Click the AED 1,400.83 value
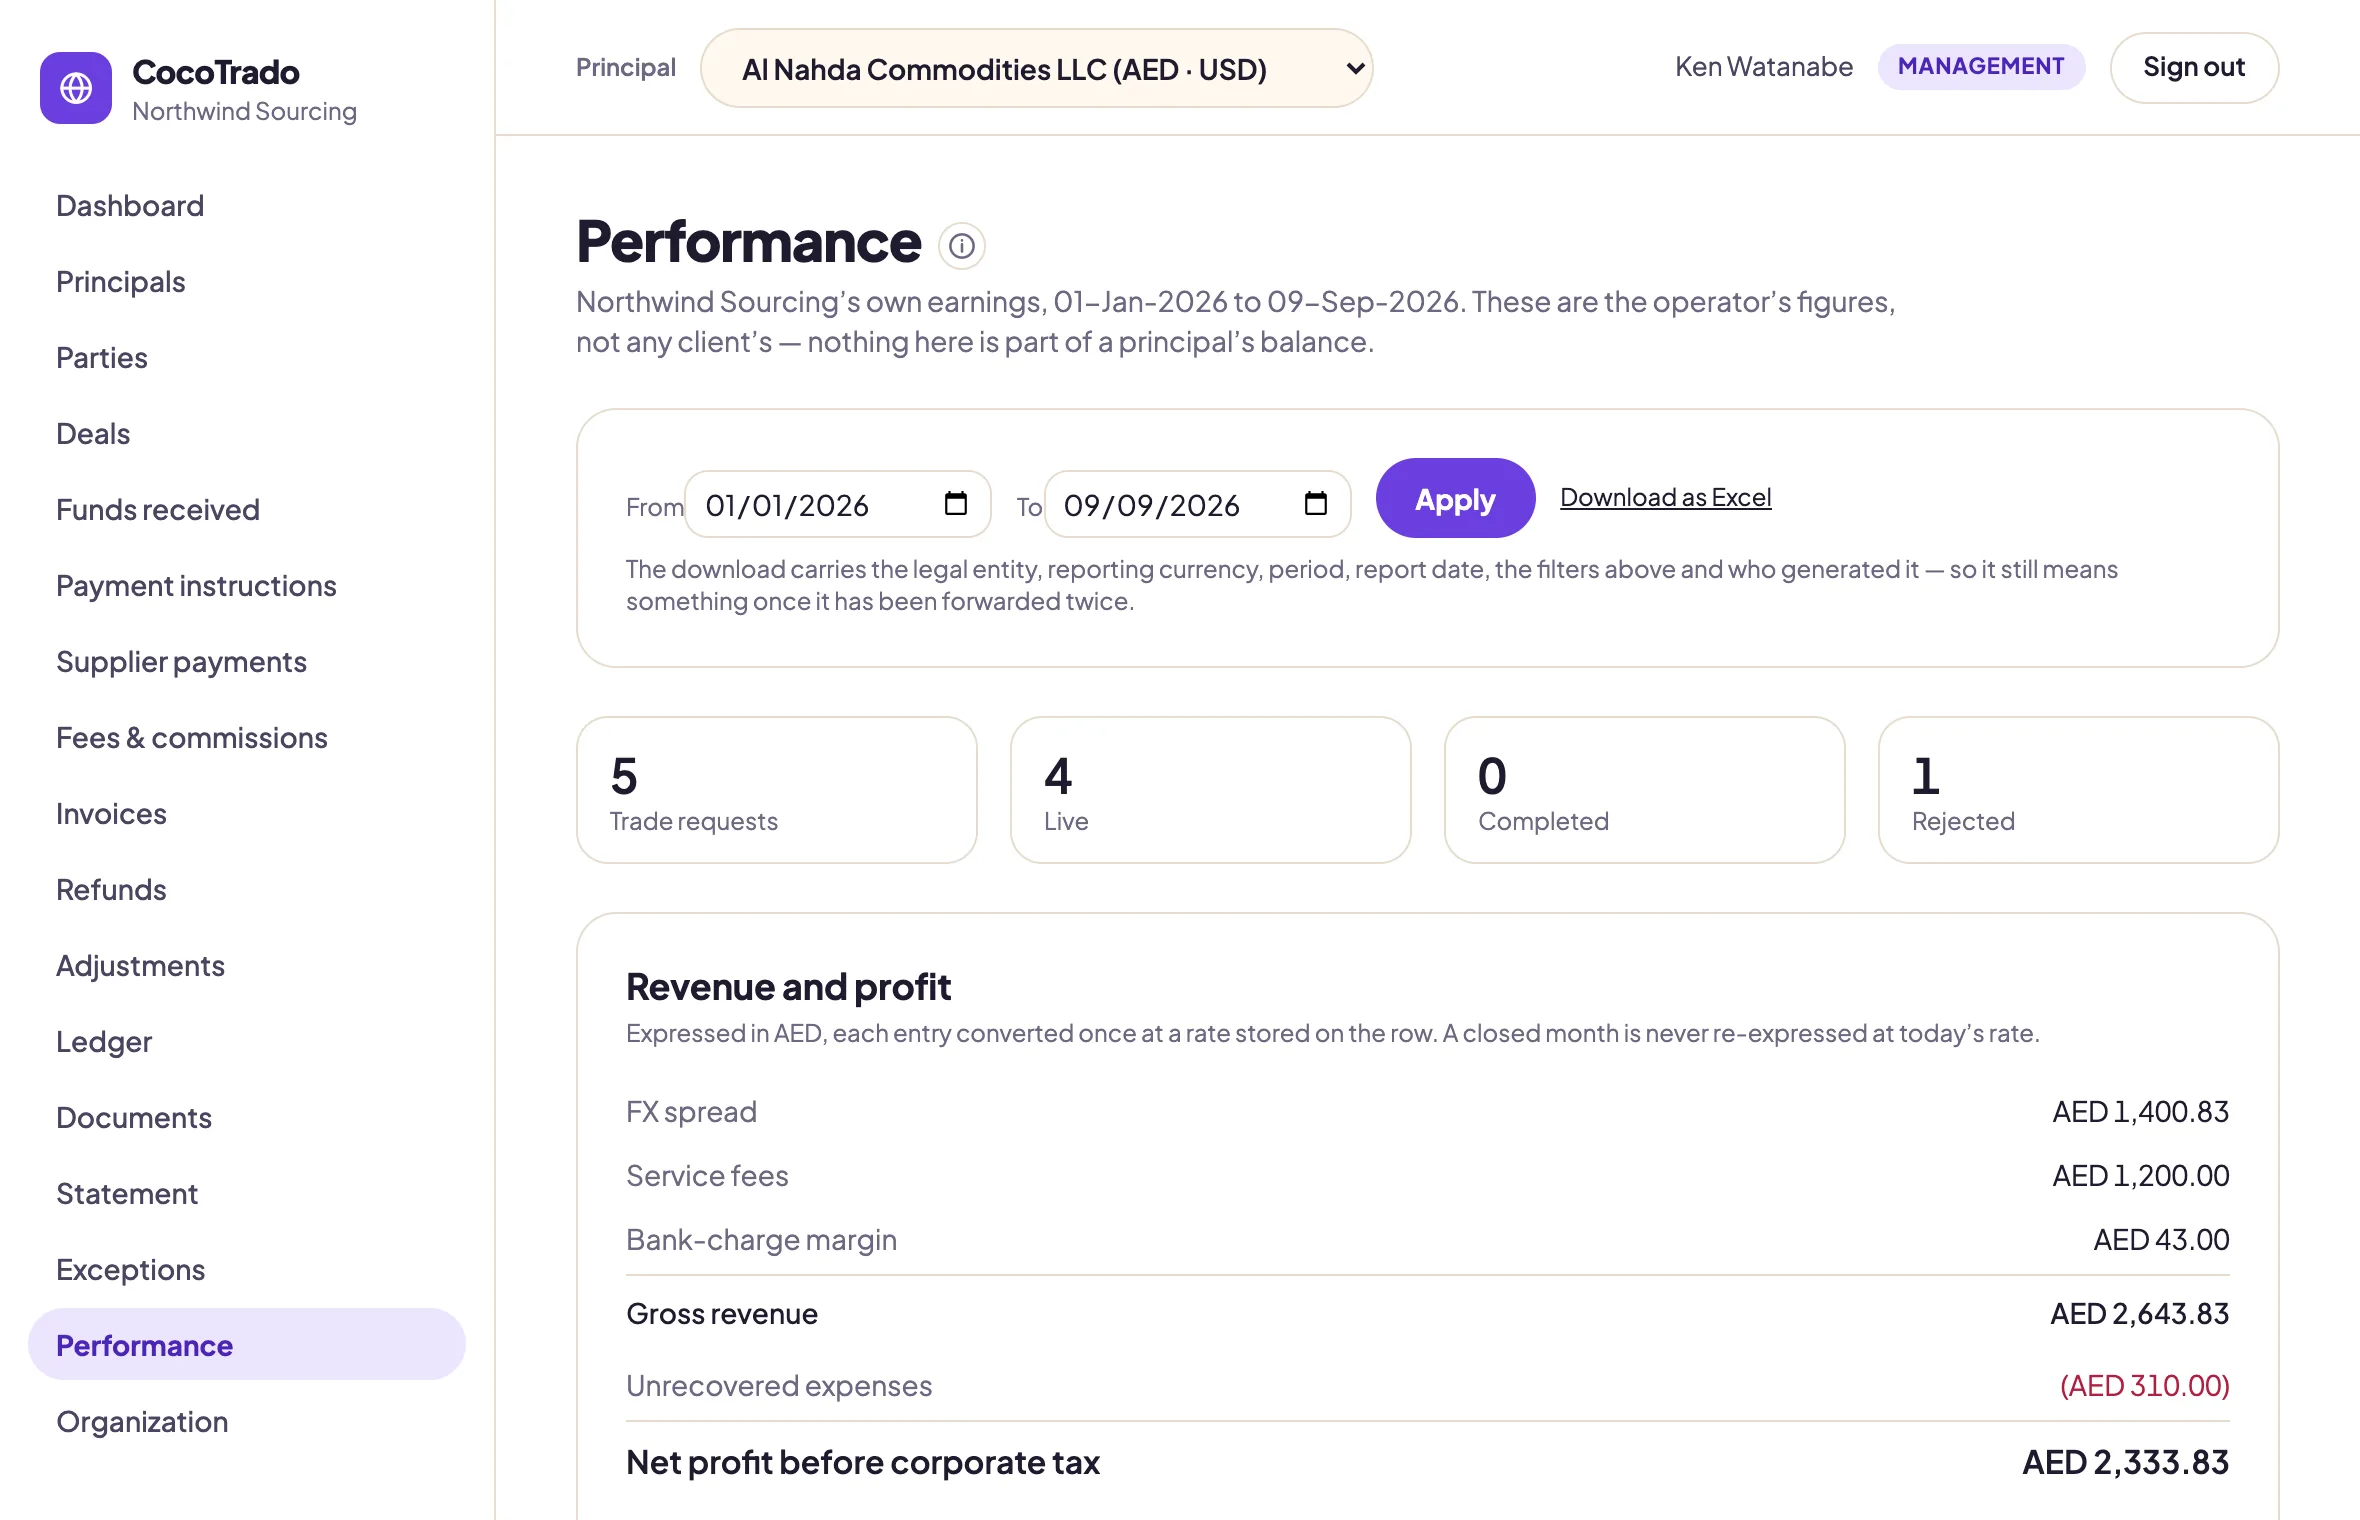This screenshot has width=2360, height=1520. (x=2141, y=1112)
